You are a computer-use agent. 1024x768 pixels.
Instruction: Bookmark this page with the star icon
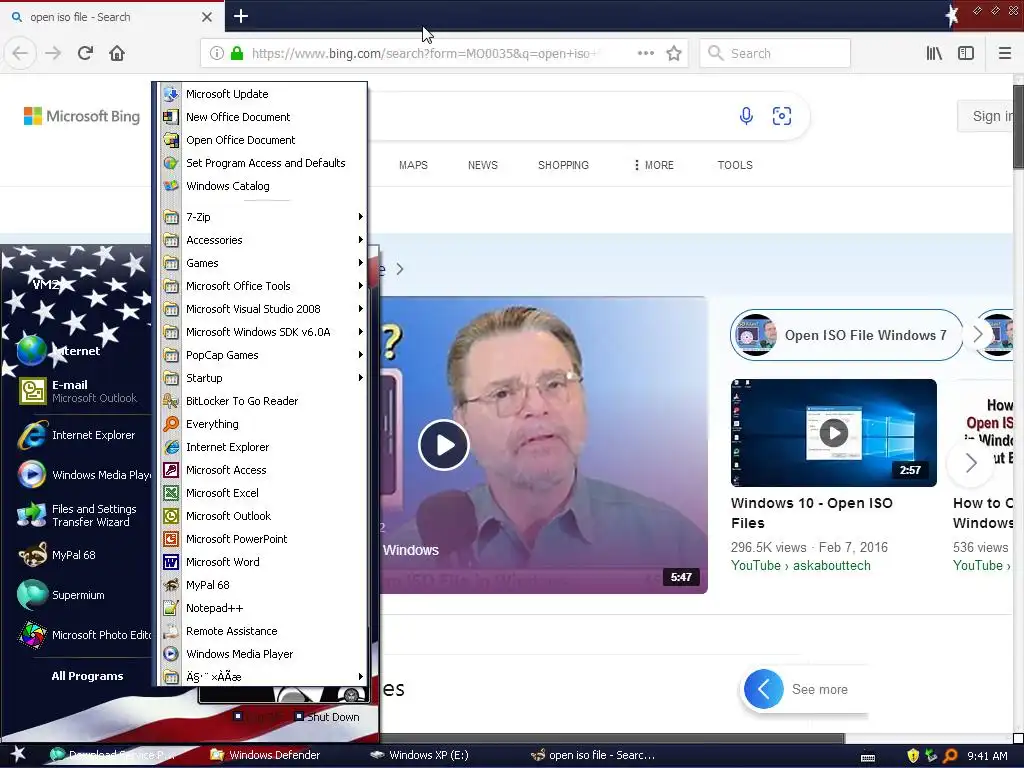(674, 54)
